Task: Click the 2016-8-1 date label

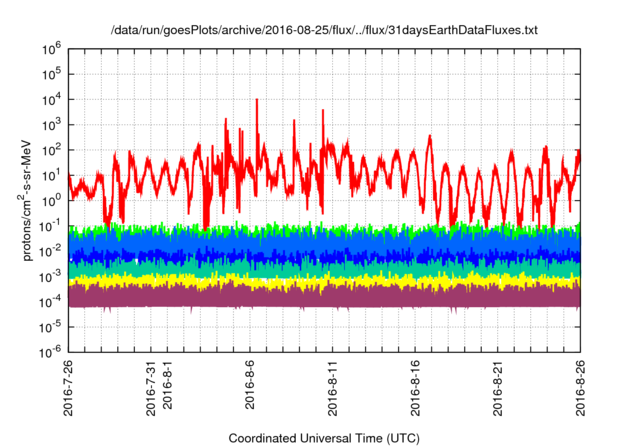Action: (x=167, y=384)
